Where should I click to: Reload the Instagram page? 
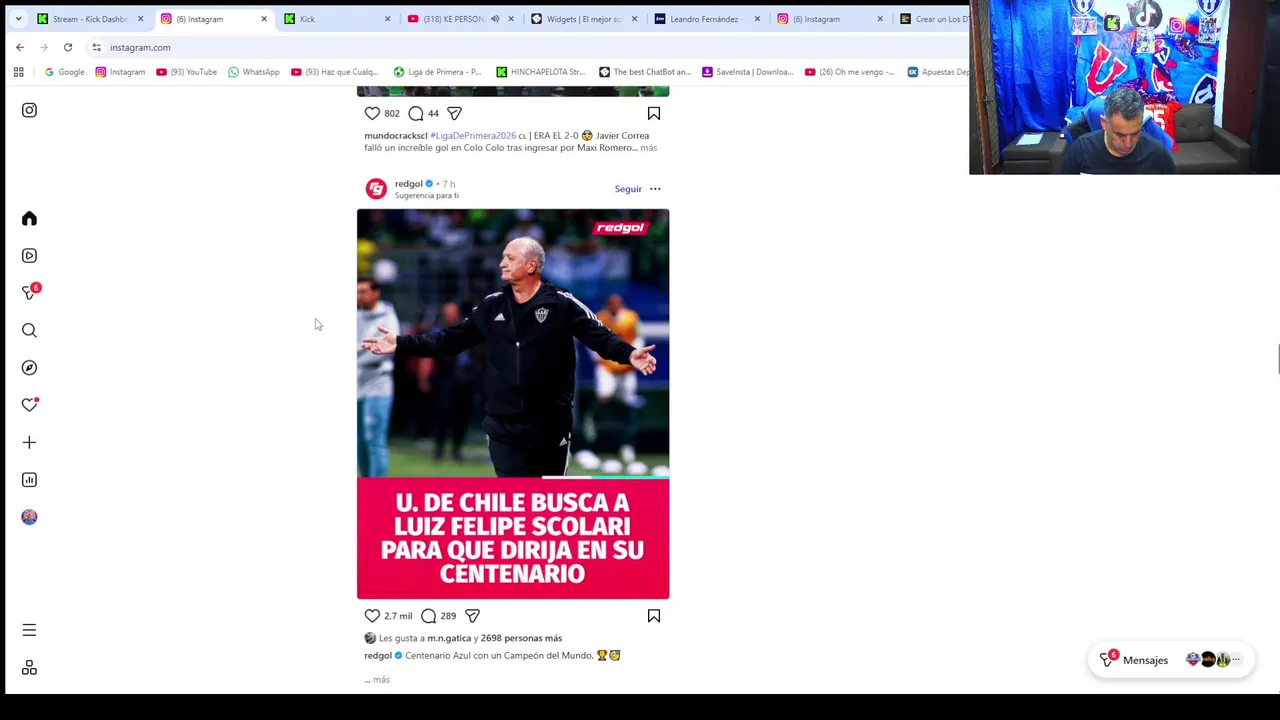click(68, 47)
